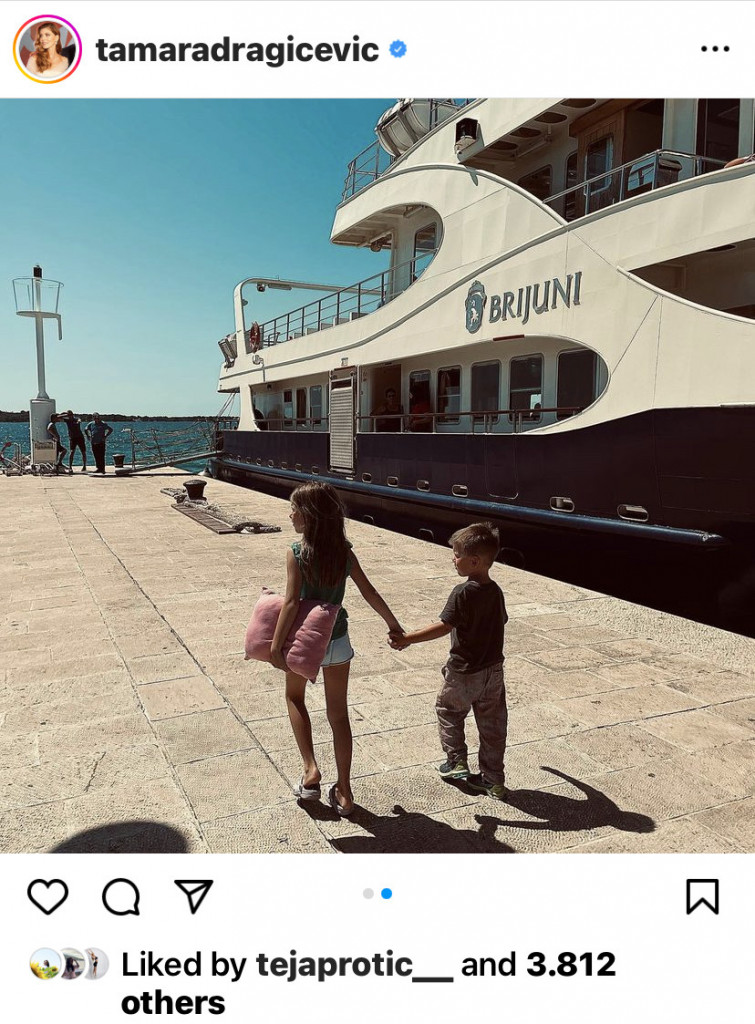Open the three-dot more options menu
The image size is (755, 1024).
[x=715, y=48]
